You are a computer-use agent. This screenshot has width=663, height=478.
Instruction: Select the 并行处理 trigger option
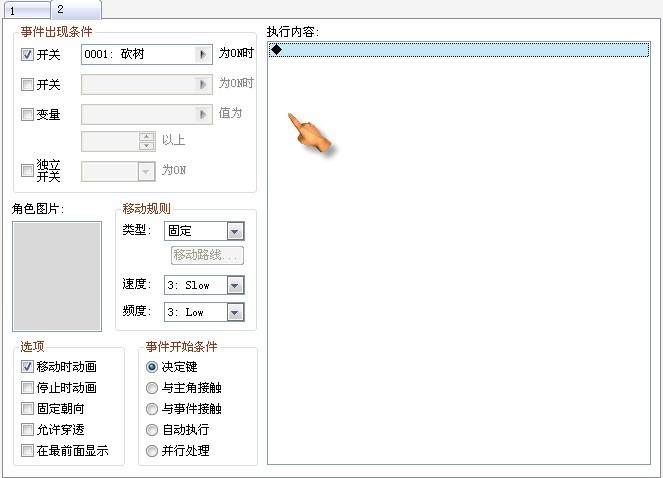tap(152, 451)
